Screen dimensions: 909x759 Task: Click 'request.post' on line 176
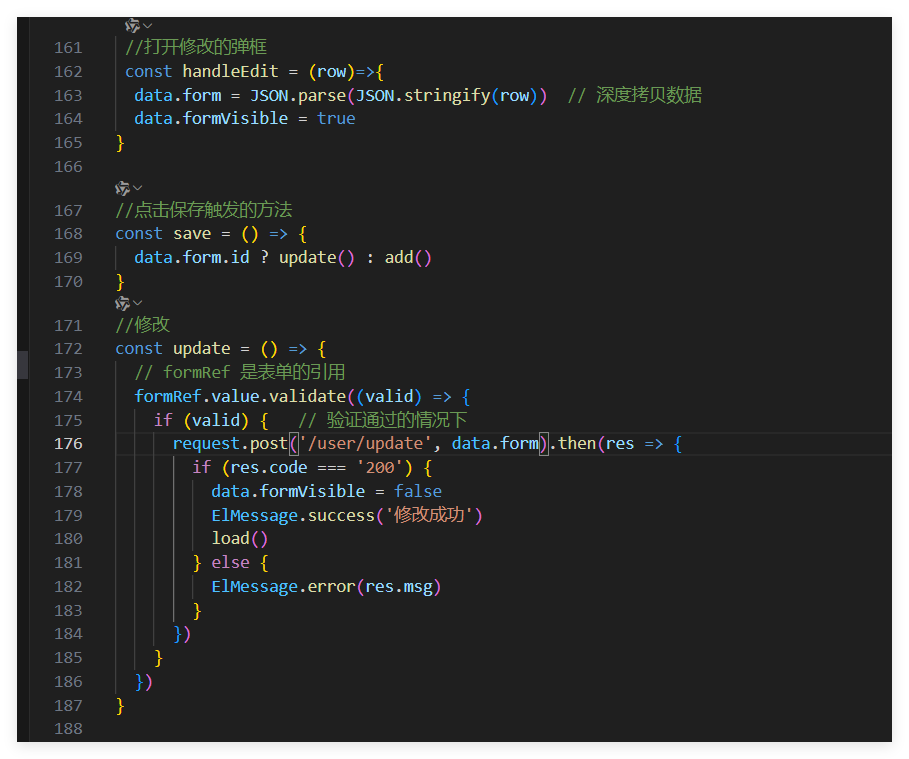pyautogui.click(x=230, y=444)
